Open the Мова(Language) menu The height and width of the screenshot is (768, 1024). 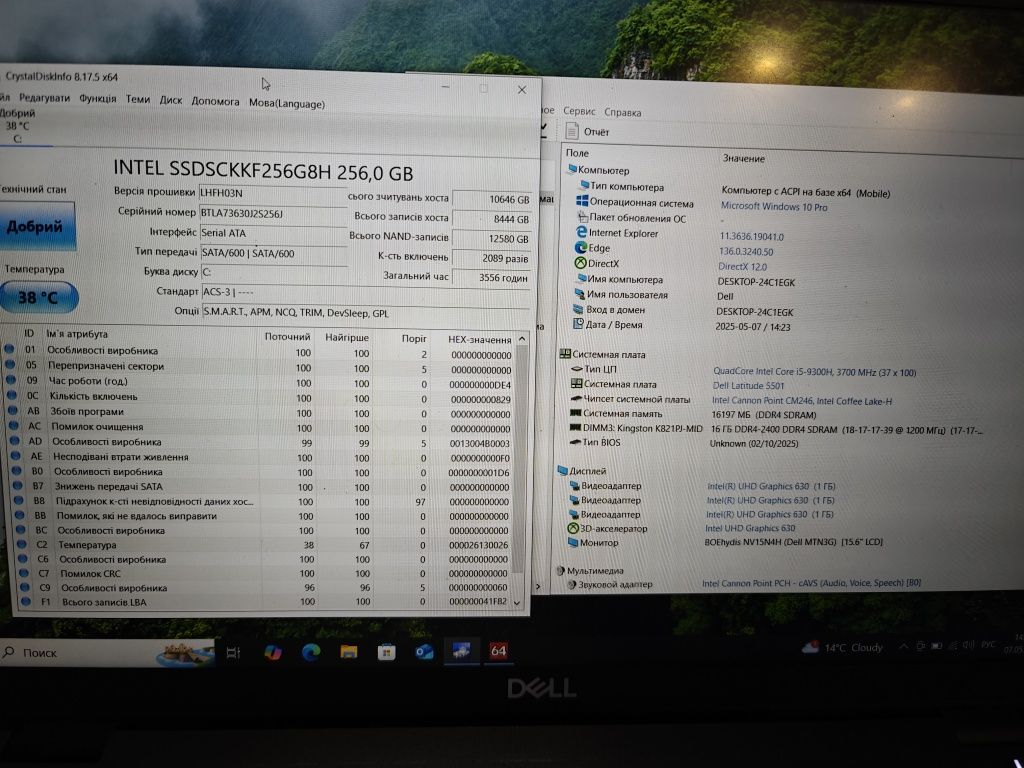click(287, 103)
